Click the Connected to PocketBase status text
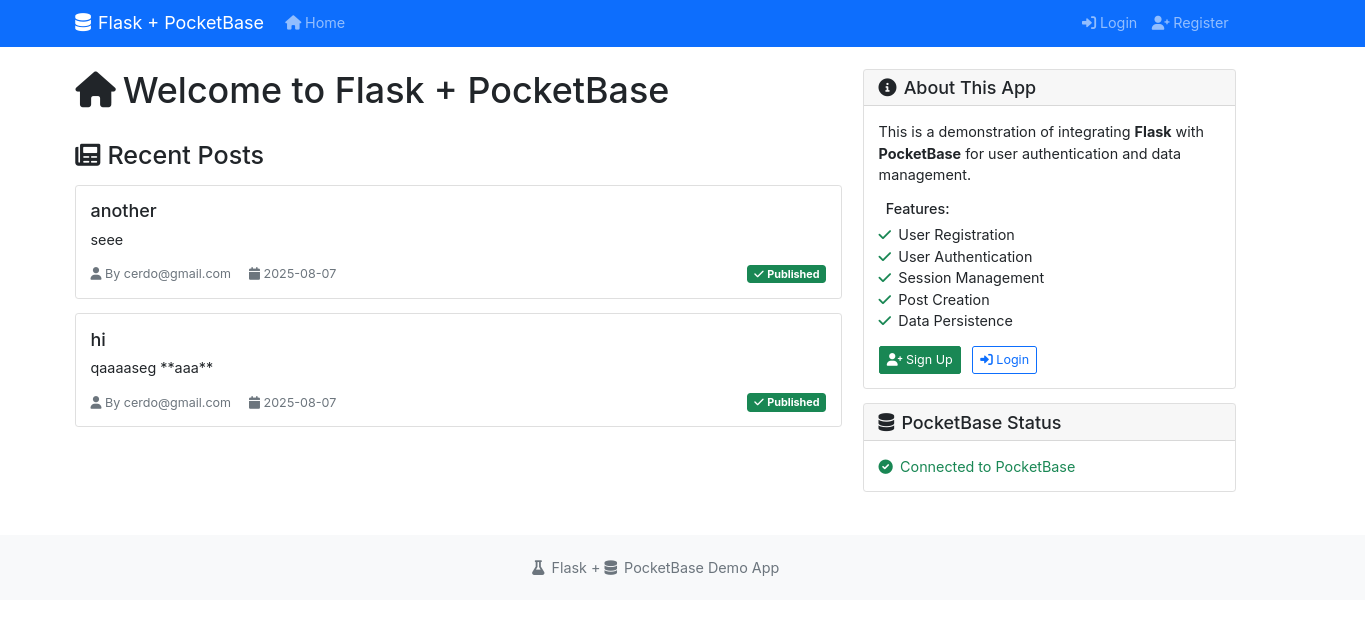Screen dimensions: 1365x620 coord(987,467)
